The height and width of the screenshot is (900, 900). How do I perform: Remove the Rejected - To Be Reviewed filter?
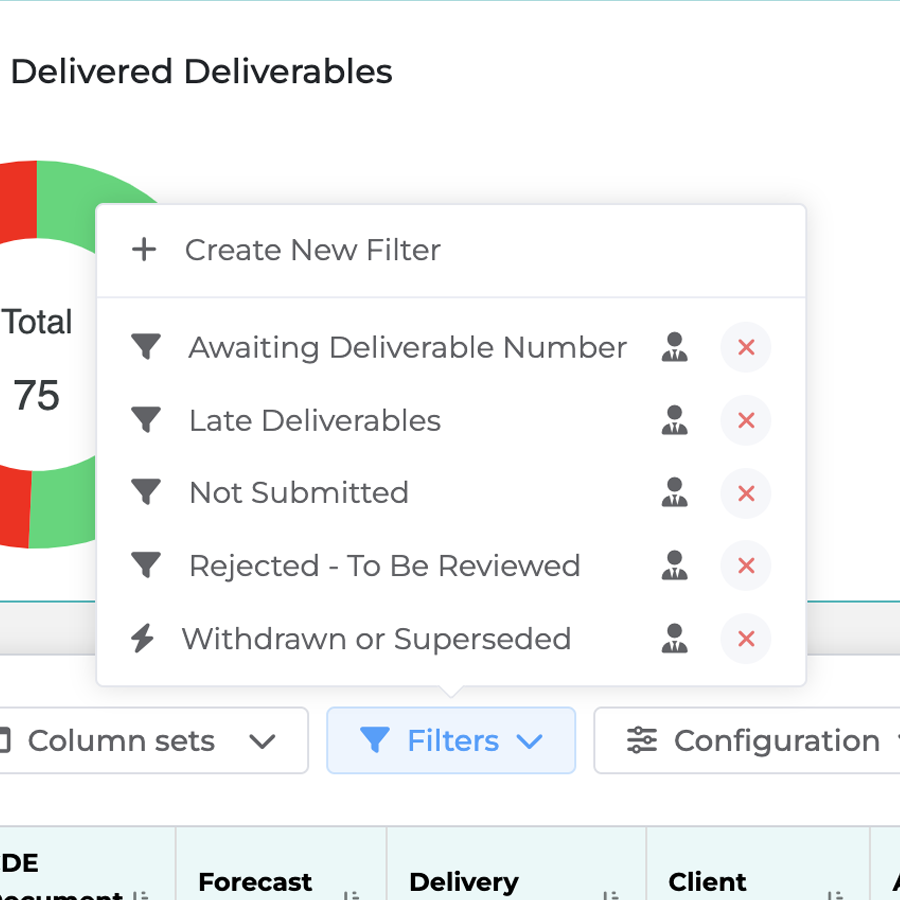pyautogui.click(x=745, y=566)
